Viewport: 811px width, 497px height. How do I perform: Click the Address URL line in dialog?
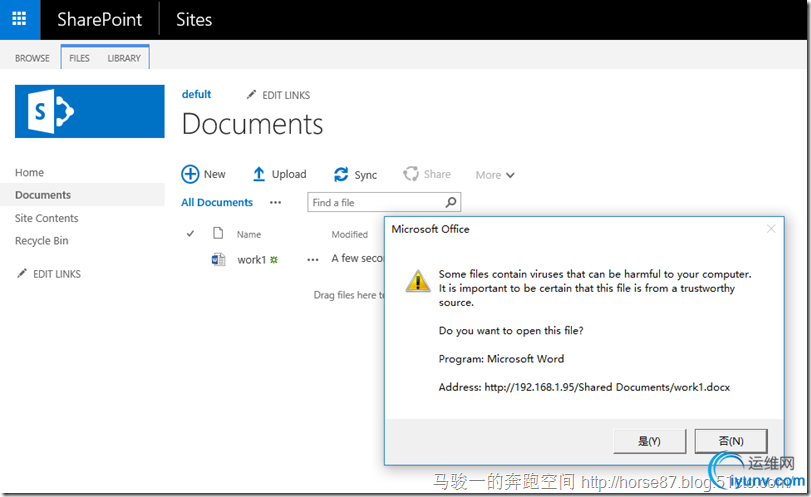click(x=584, y=387)
